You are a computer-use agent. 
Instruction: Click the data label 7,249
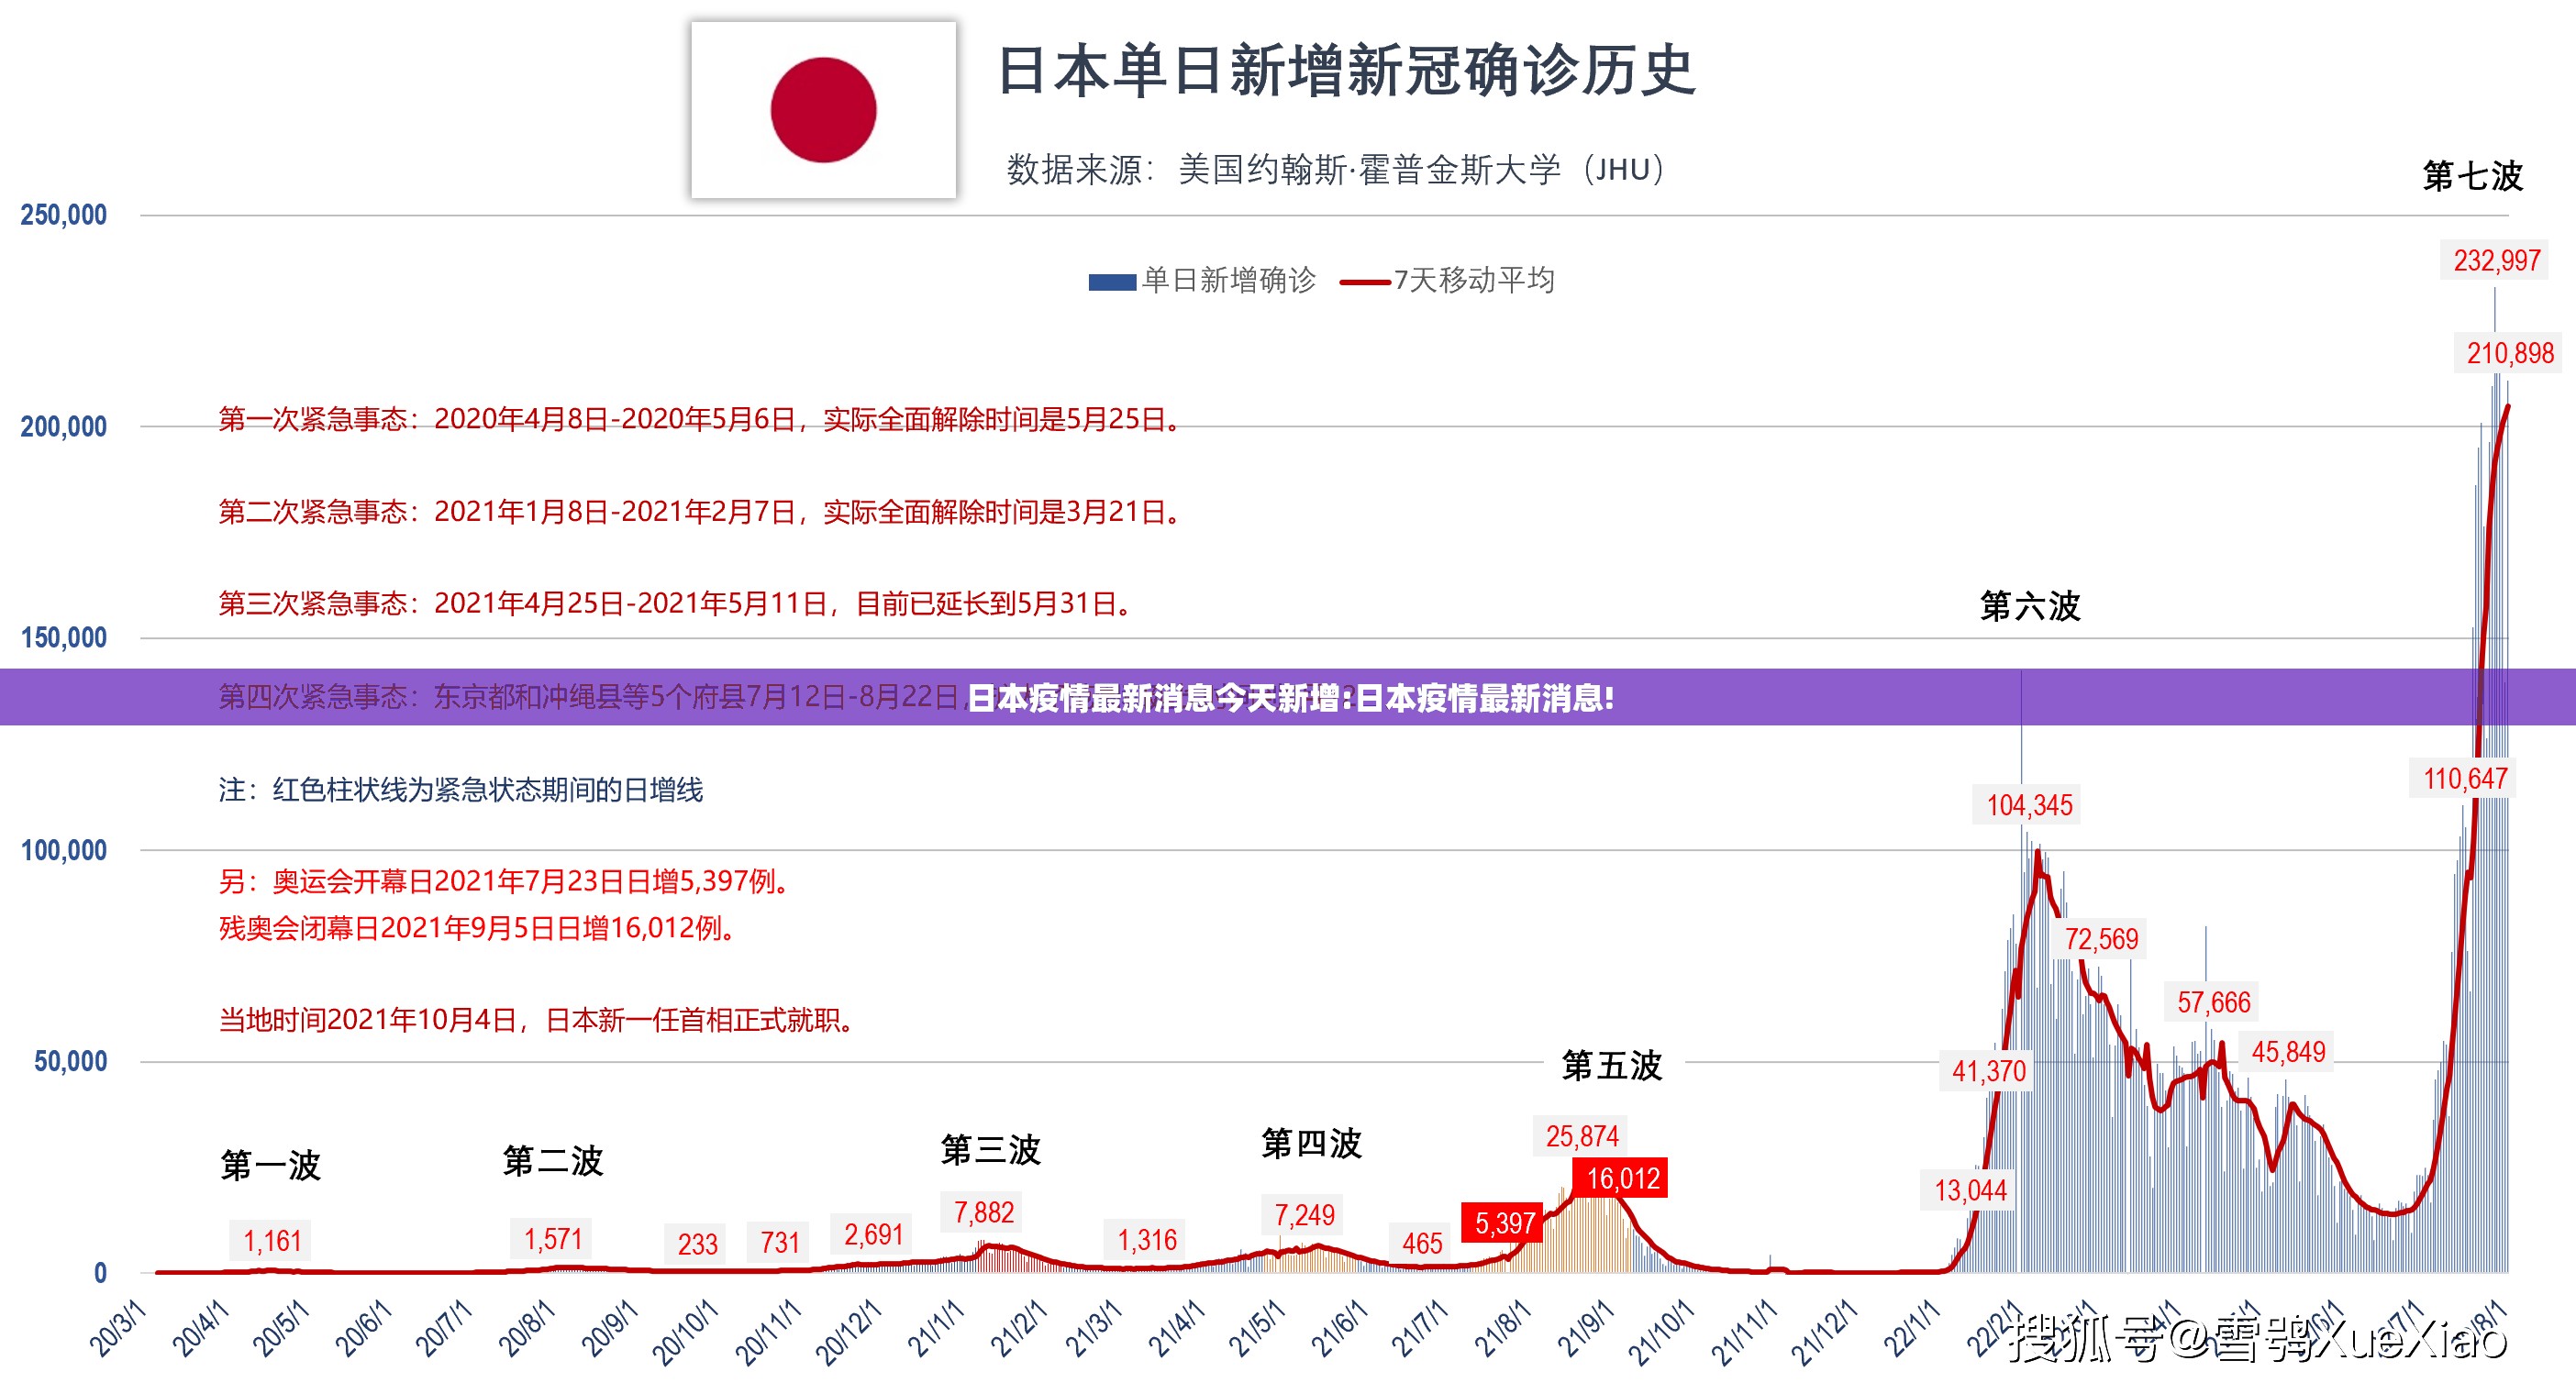[x=1304, y=1215]
